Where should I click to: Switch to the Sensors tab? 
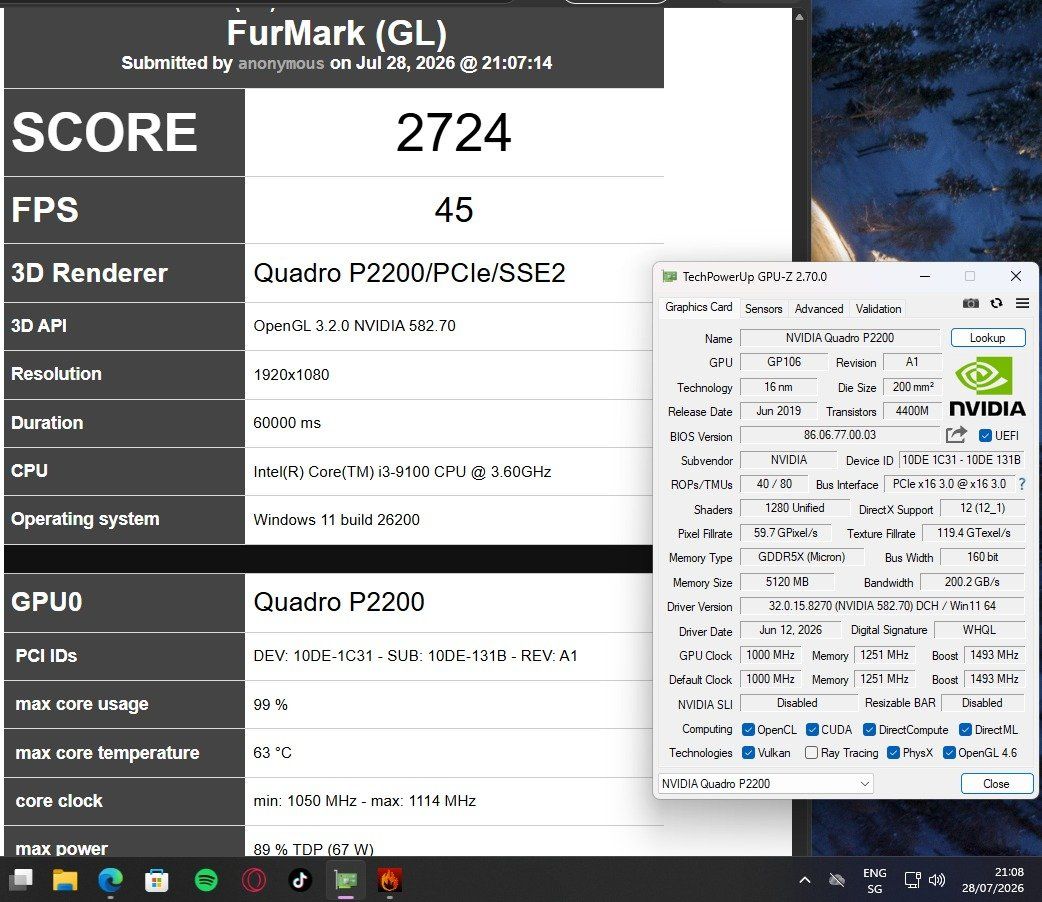click(x=763, y=308)
